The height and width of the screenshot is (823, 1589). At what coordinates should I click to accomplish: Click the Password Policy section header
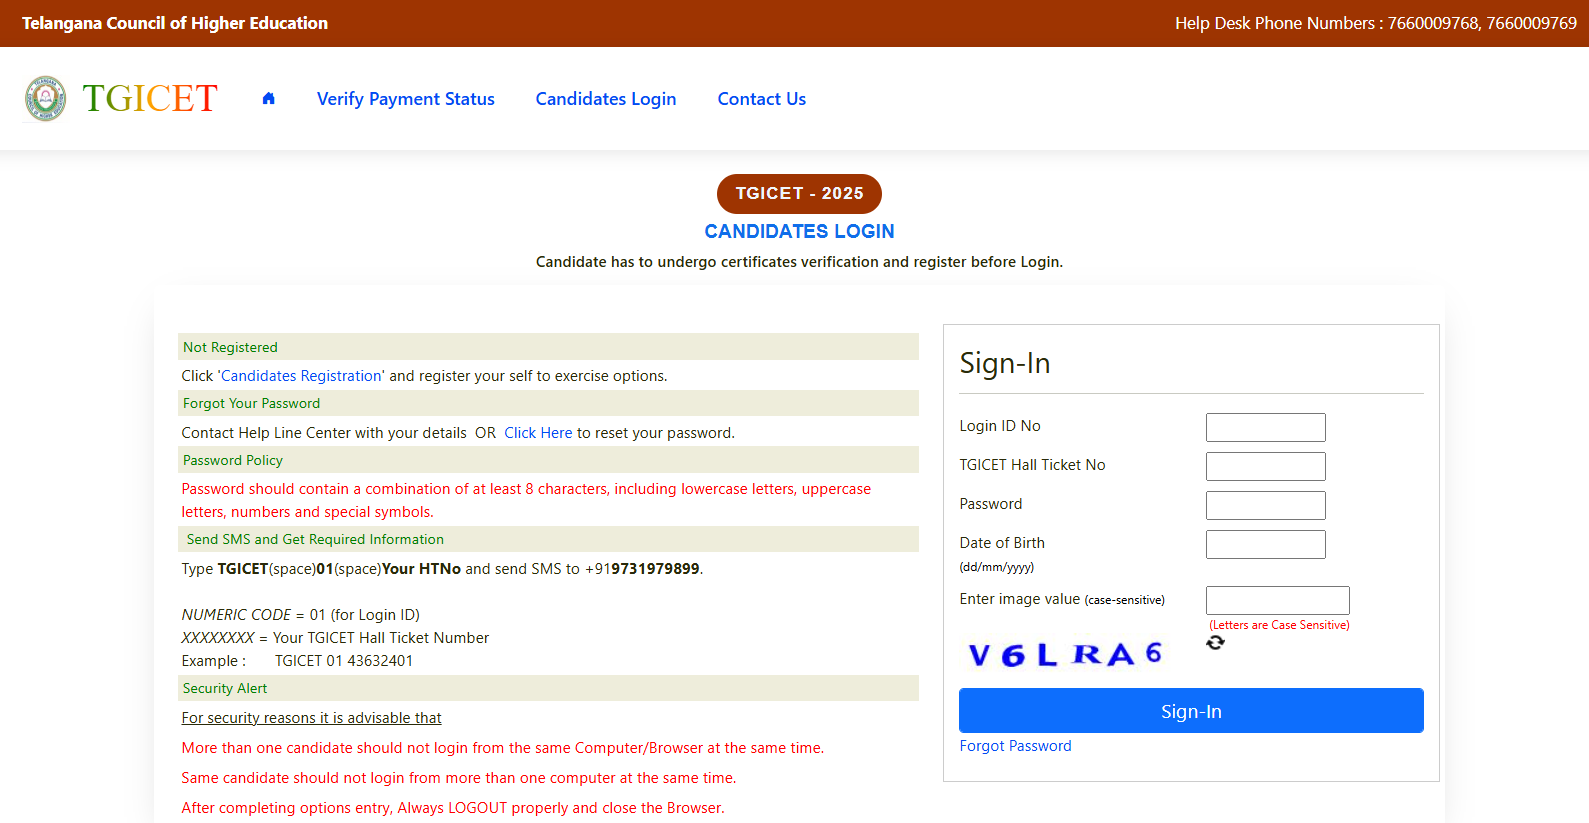pyautogui.click(x=548, y=460)
